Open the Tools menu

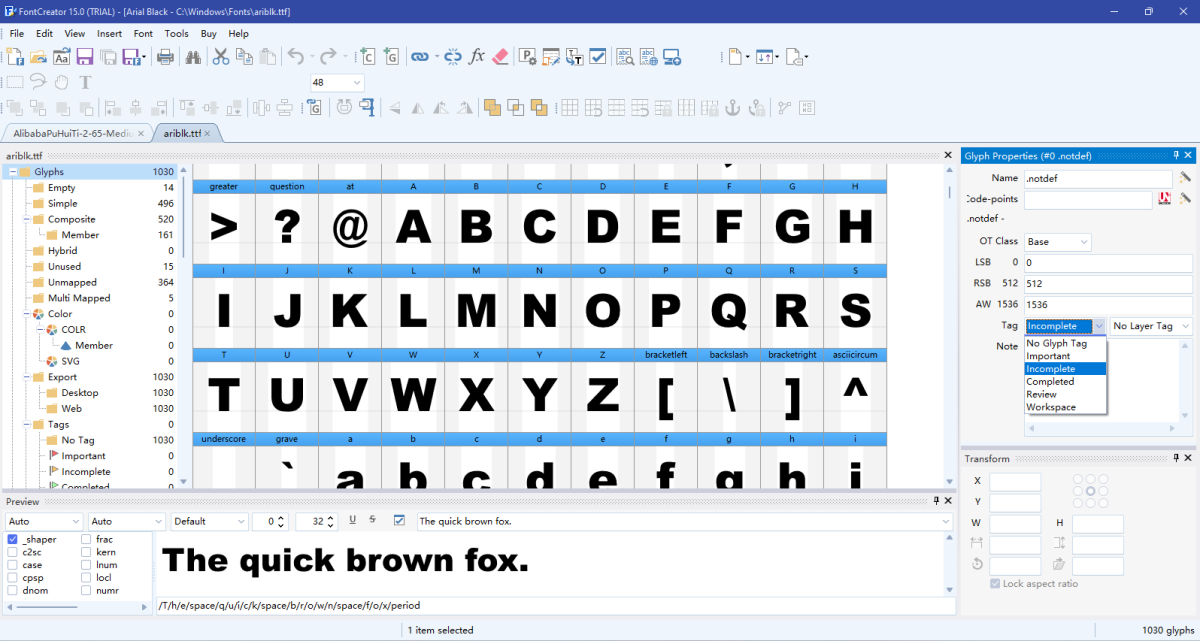pos(176,33)
